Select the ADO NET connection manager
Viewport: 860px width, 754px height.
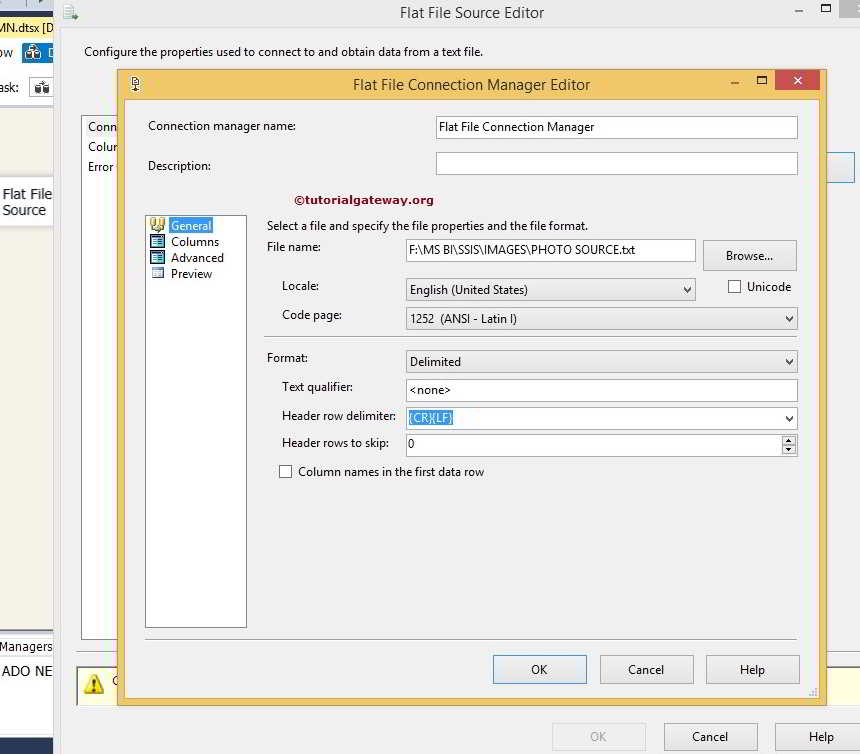[x=24, y=673]
